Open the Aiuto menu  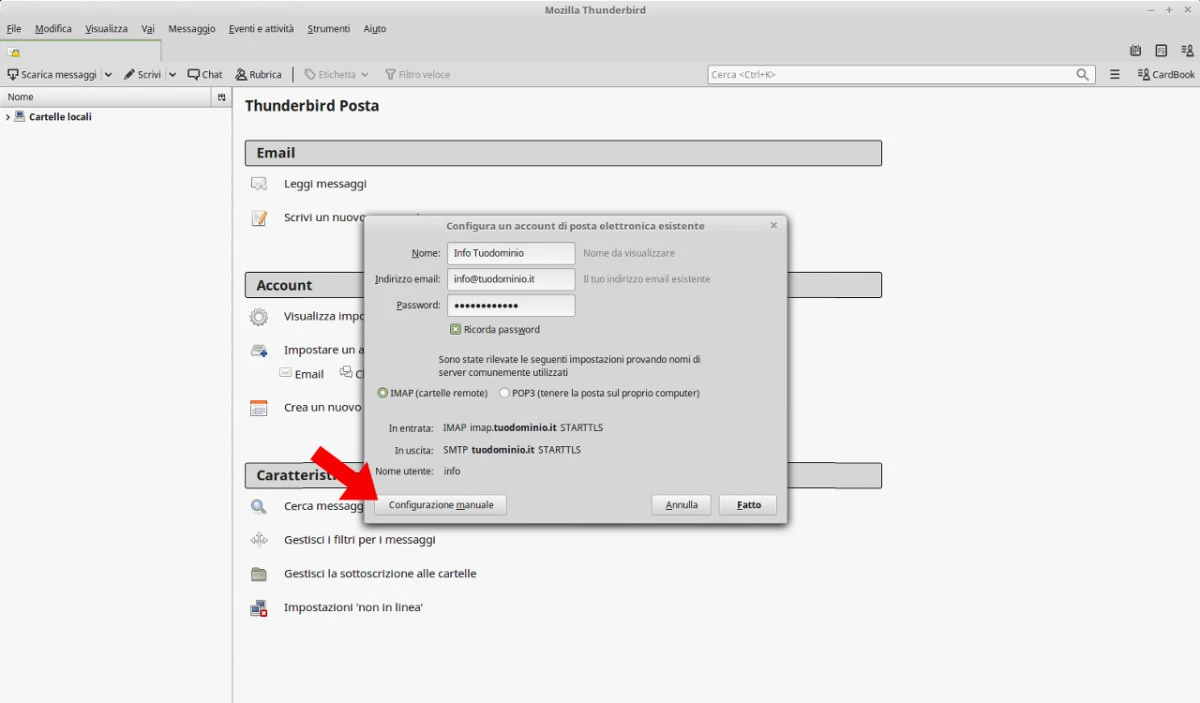click(x=375, y=29)
